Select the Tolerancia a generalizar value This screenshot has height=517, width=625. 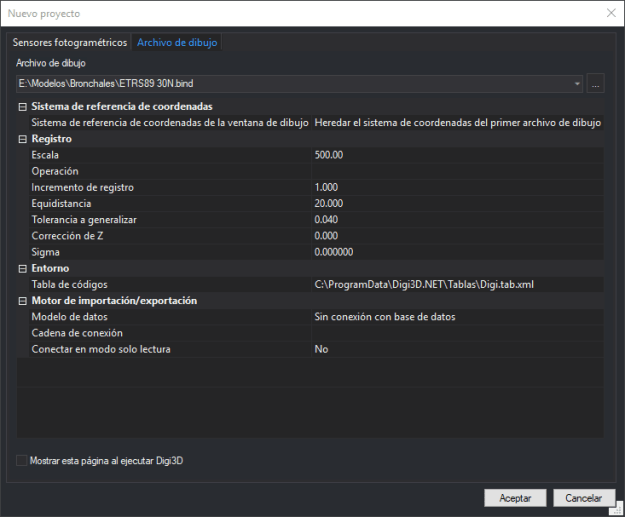click(456, 220)
